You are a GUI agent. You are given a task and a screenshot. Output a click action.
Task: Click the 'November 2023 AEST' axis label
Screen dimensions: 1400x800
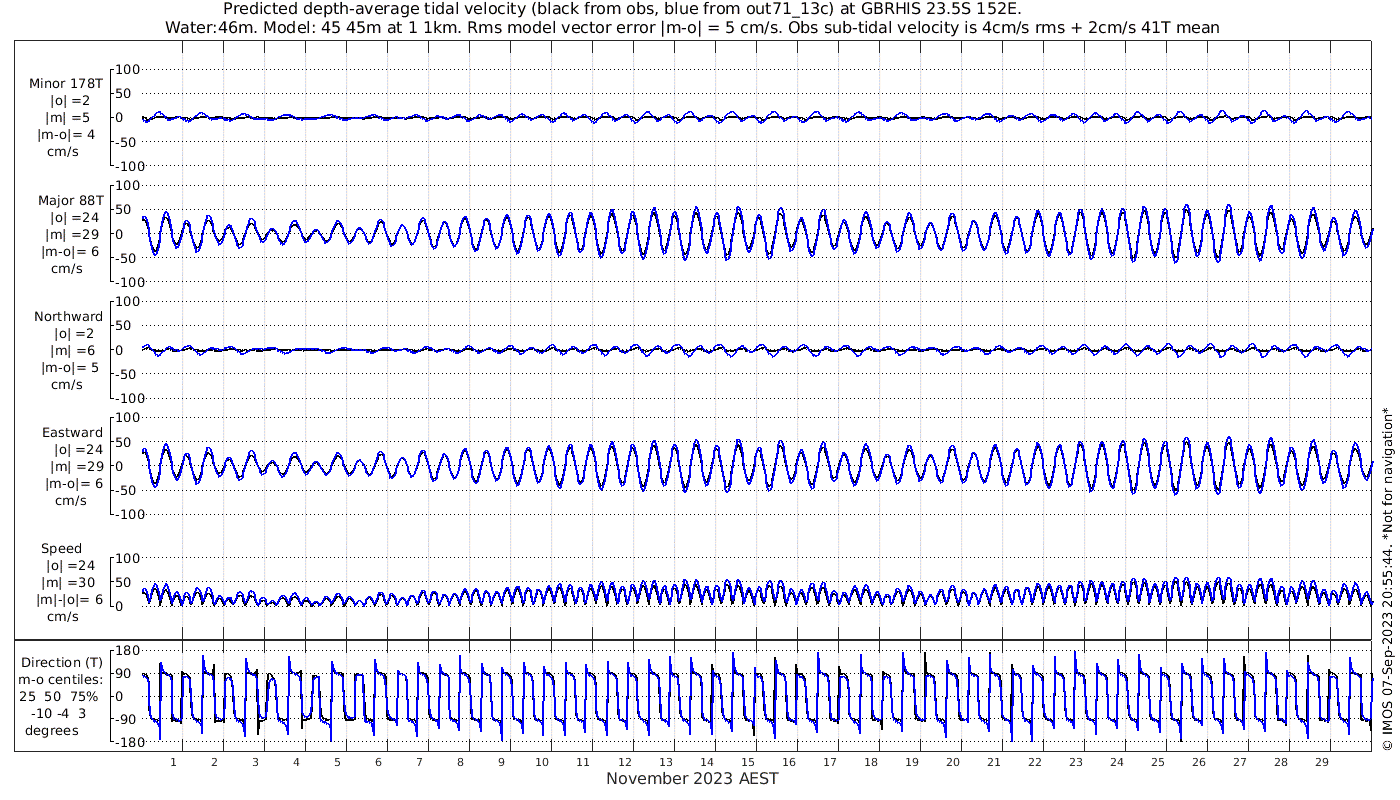(x=692, y=778)
